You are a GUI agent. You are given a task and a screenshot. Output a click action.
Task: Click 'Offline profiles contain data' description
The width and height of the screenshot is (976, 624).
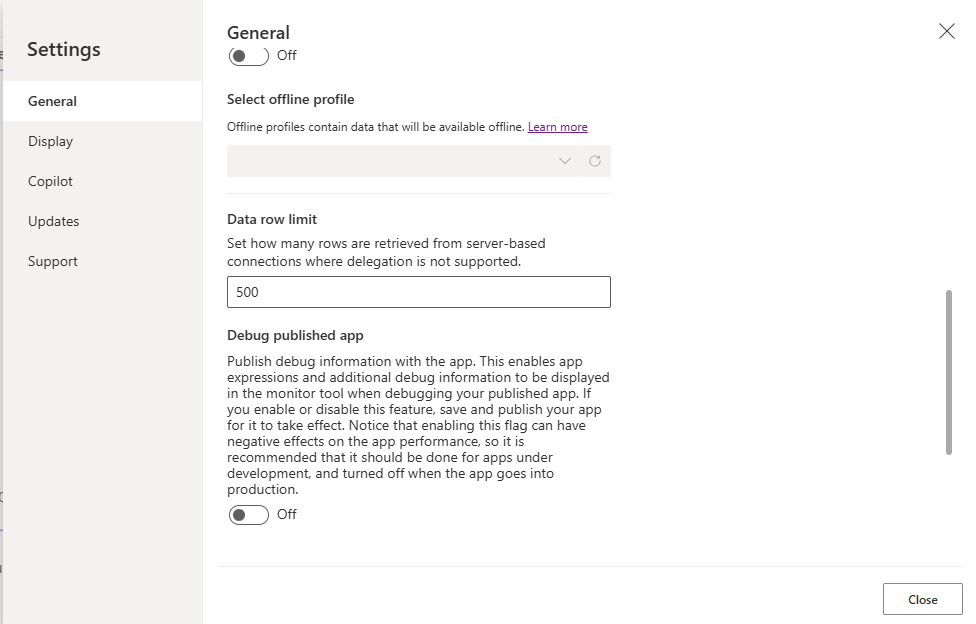375,127
